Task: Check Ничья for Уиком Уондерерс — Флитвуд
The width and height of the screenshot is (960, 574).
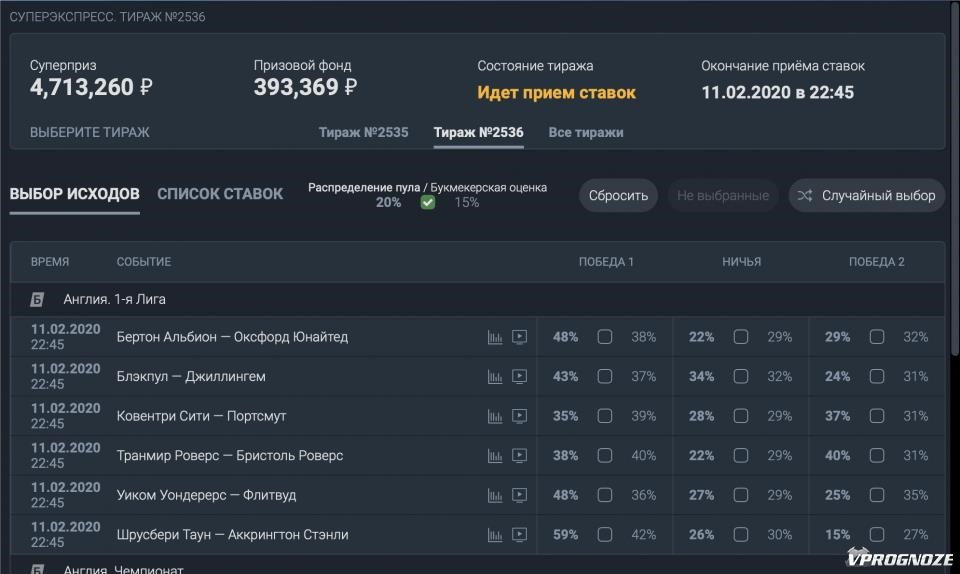Action: (741, 495)
